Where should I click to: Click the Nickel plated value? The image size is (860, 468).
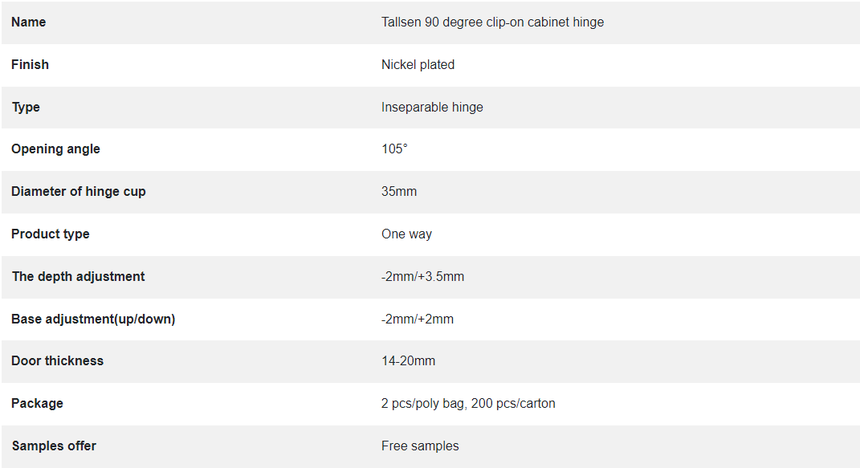418,65
